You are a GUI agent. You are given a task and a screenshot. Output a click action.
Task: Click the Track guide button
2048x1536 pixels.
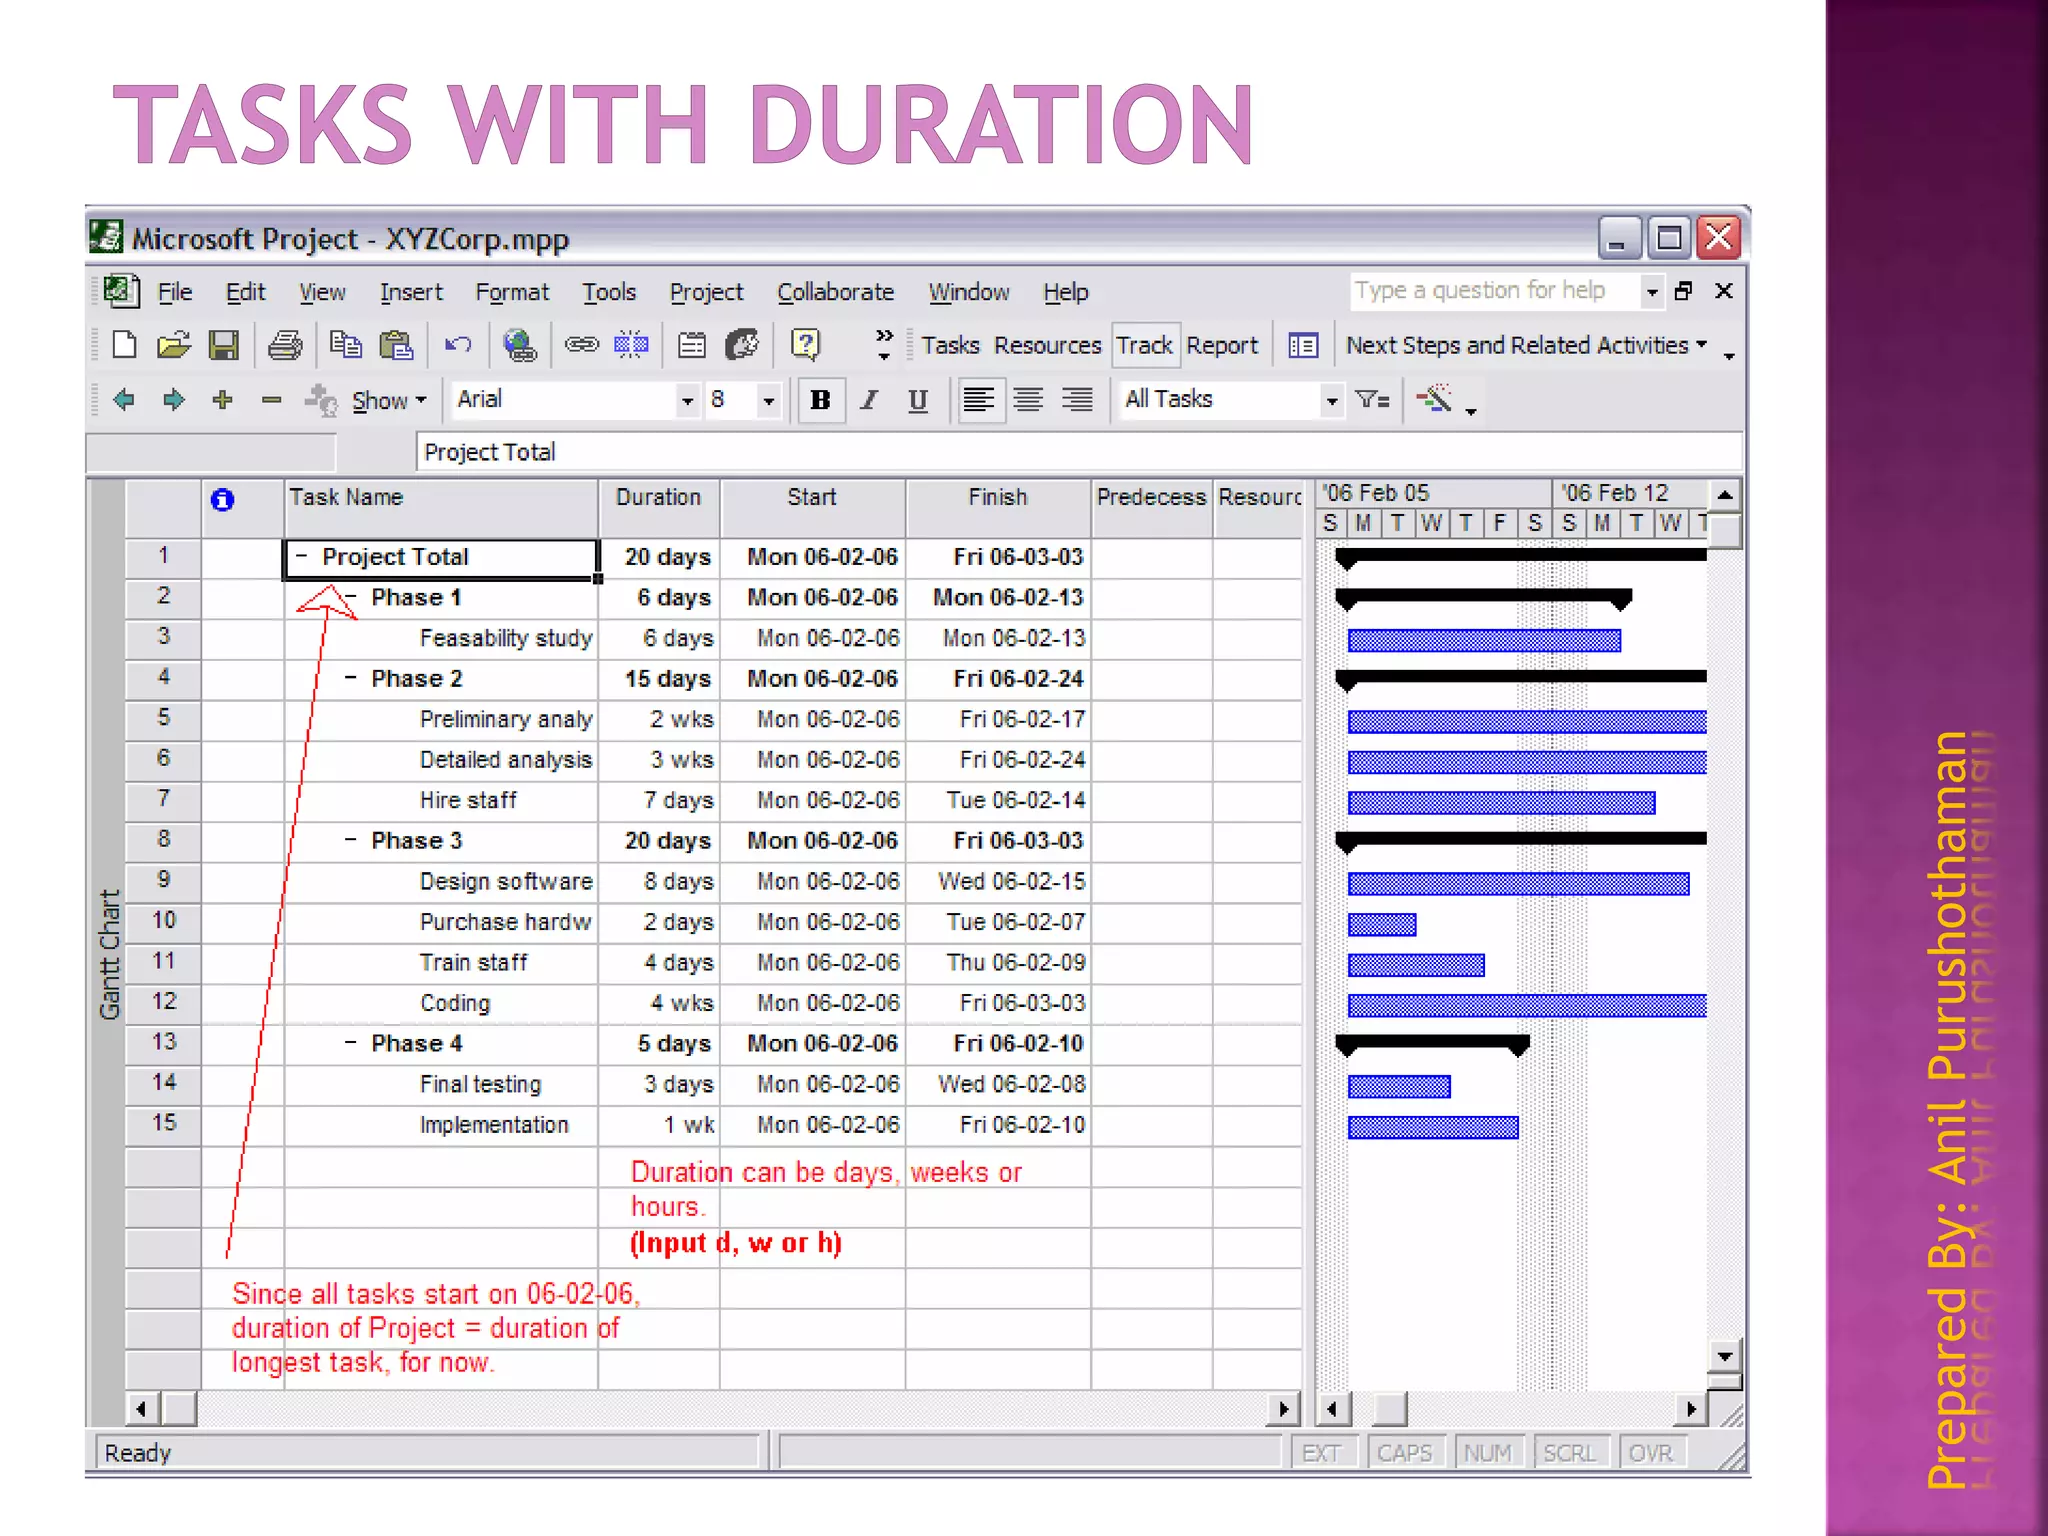click(x=1144, y=346)
